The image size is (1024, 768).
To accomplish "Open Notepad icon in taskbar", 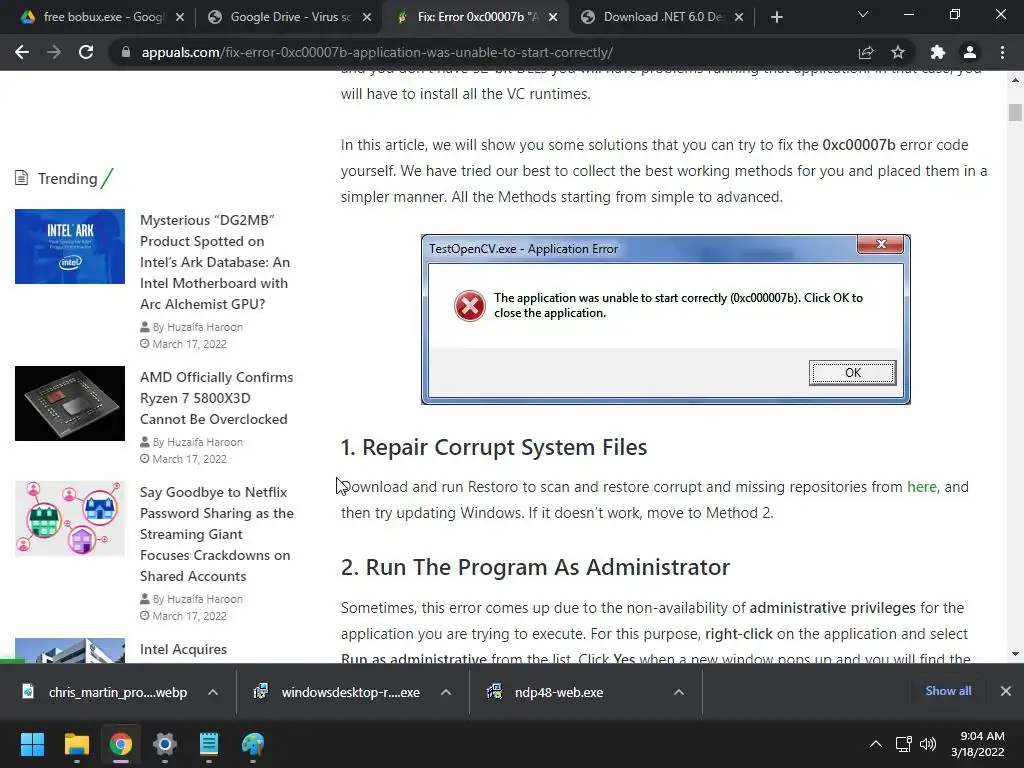I will click(x=209, y=744).
